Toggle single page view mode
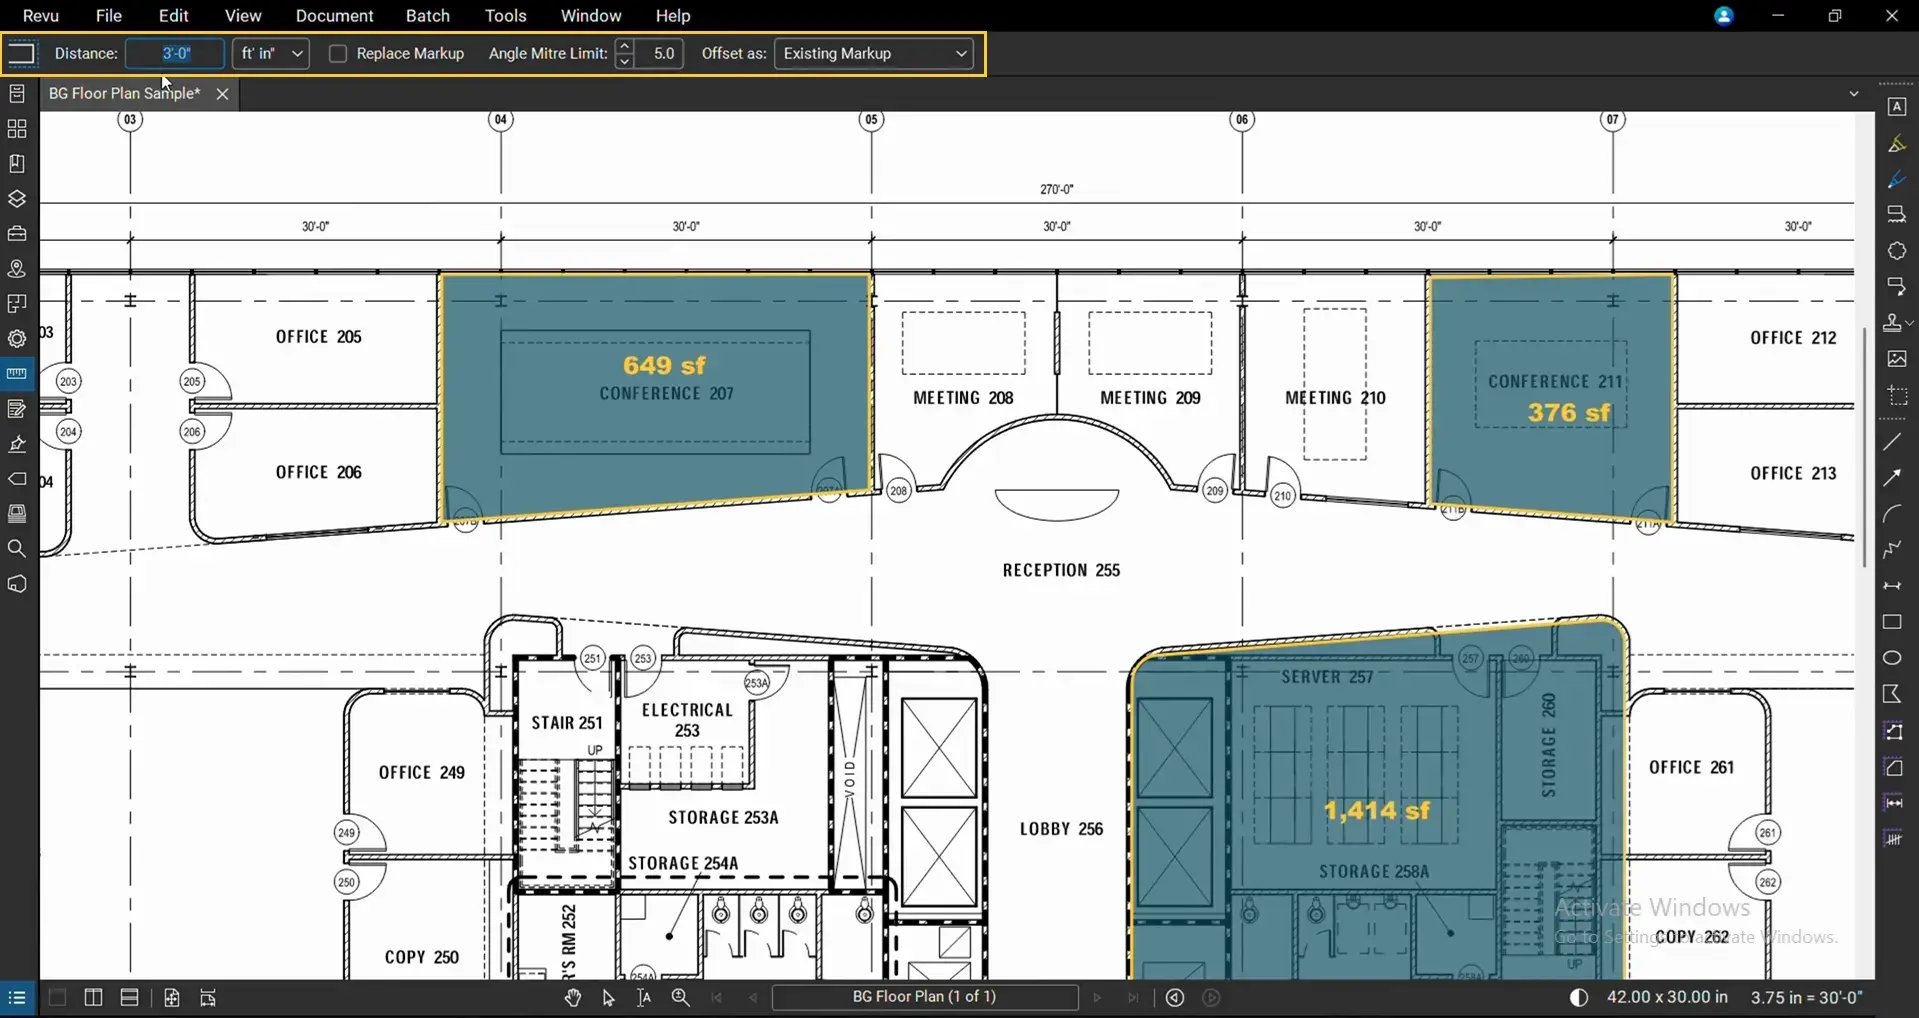1919x1018 pixels. click(57, 997)
